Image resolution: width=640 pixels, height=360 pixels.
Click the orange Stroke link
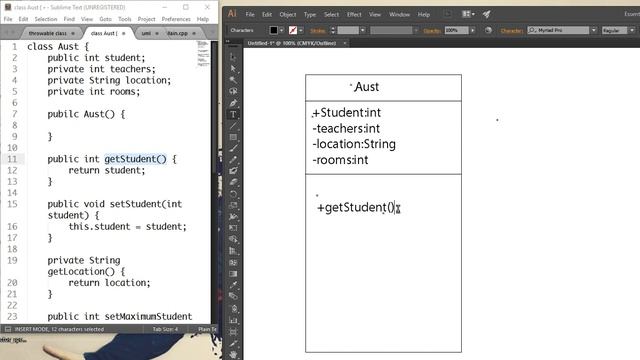(318, 31)
